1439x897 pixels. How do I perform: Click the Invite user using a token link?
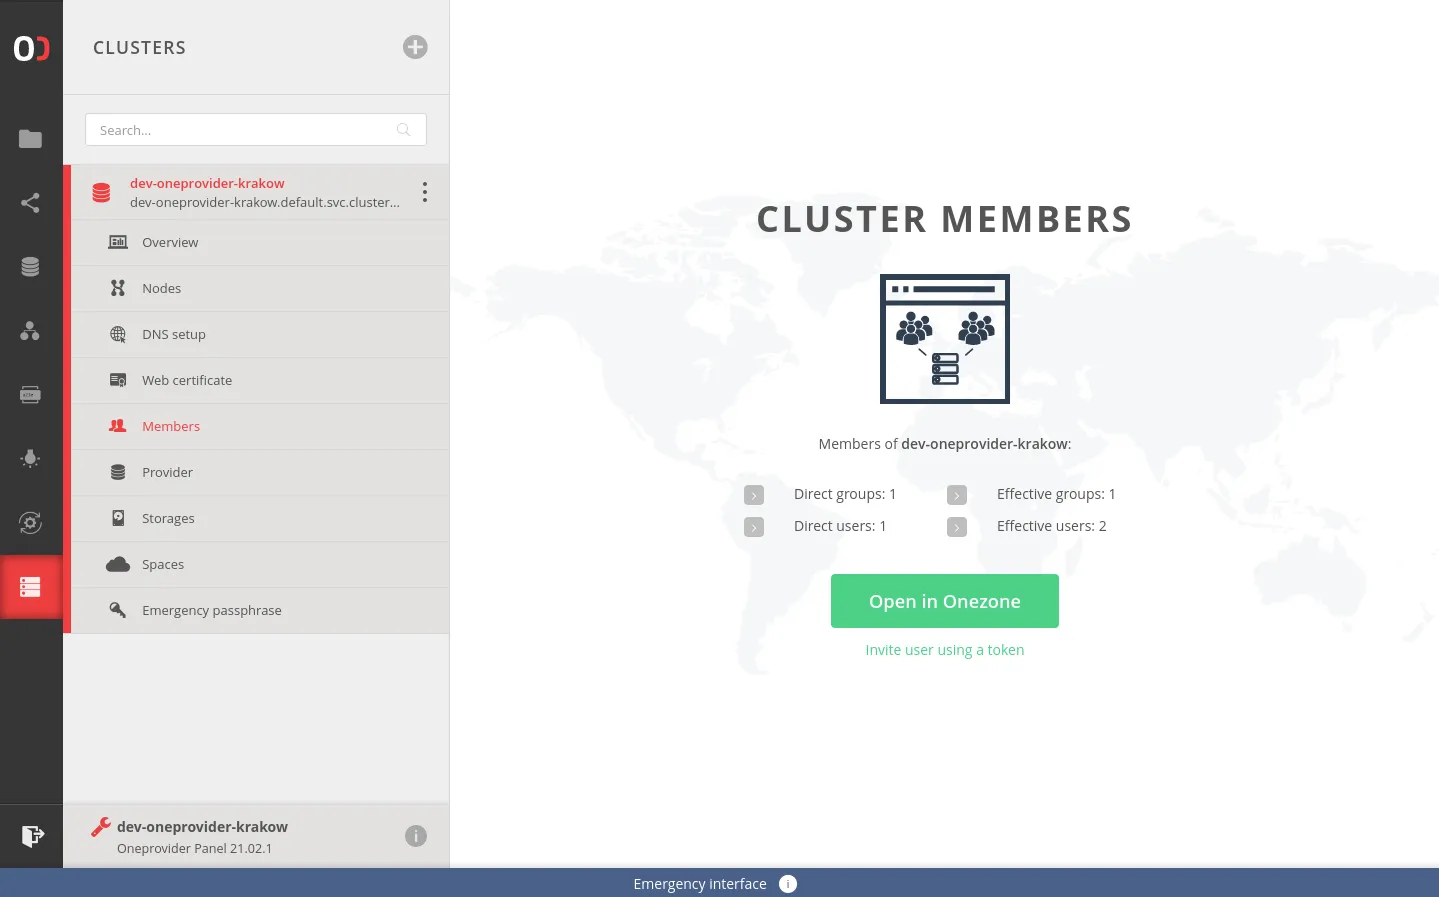pyautogui.click(x=944, y=649)
